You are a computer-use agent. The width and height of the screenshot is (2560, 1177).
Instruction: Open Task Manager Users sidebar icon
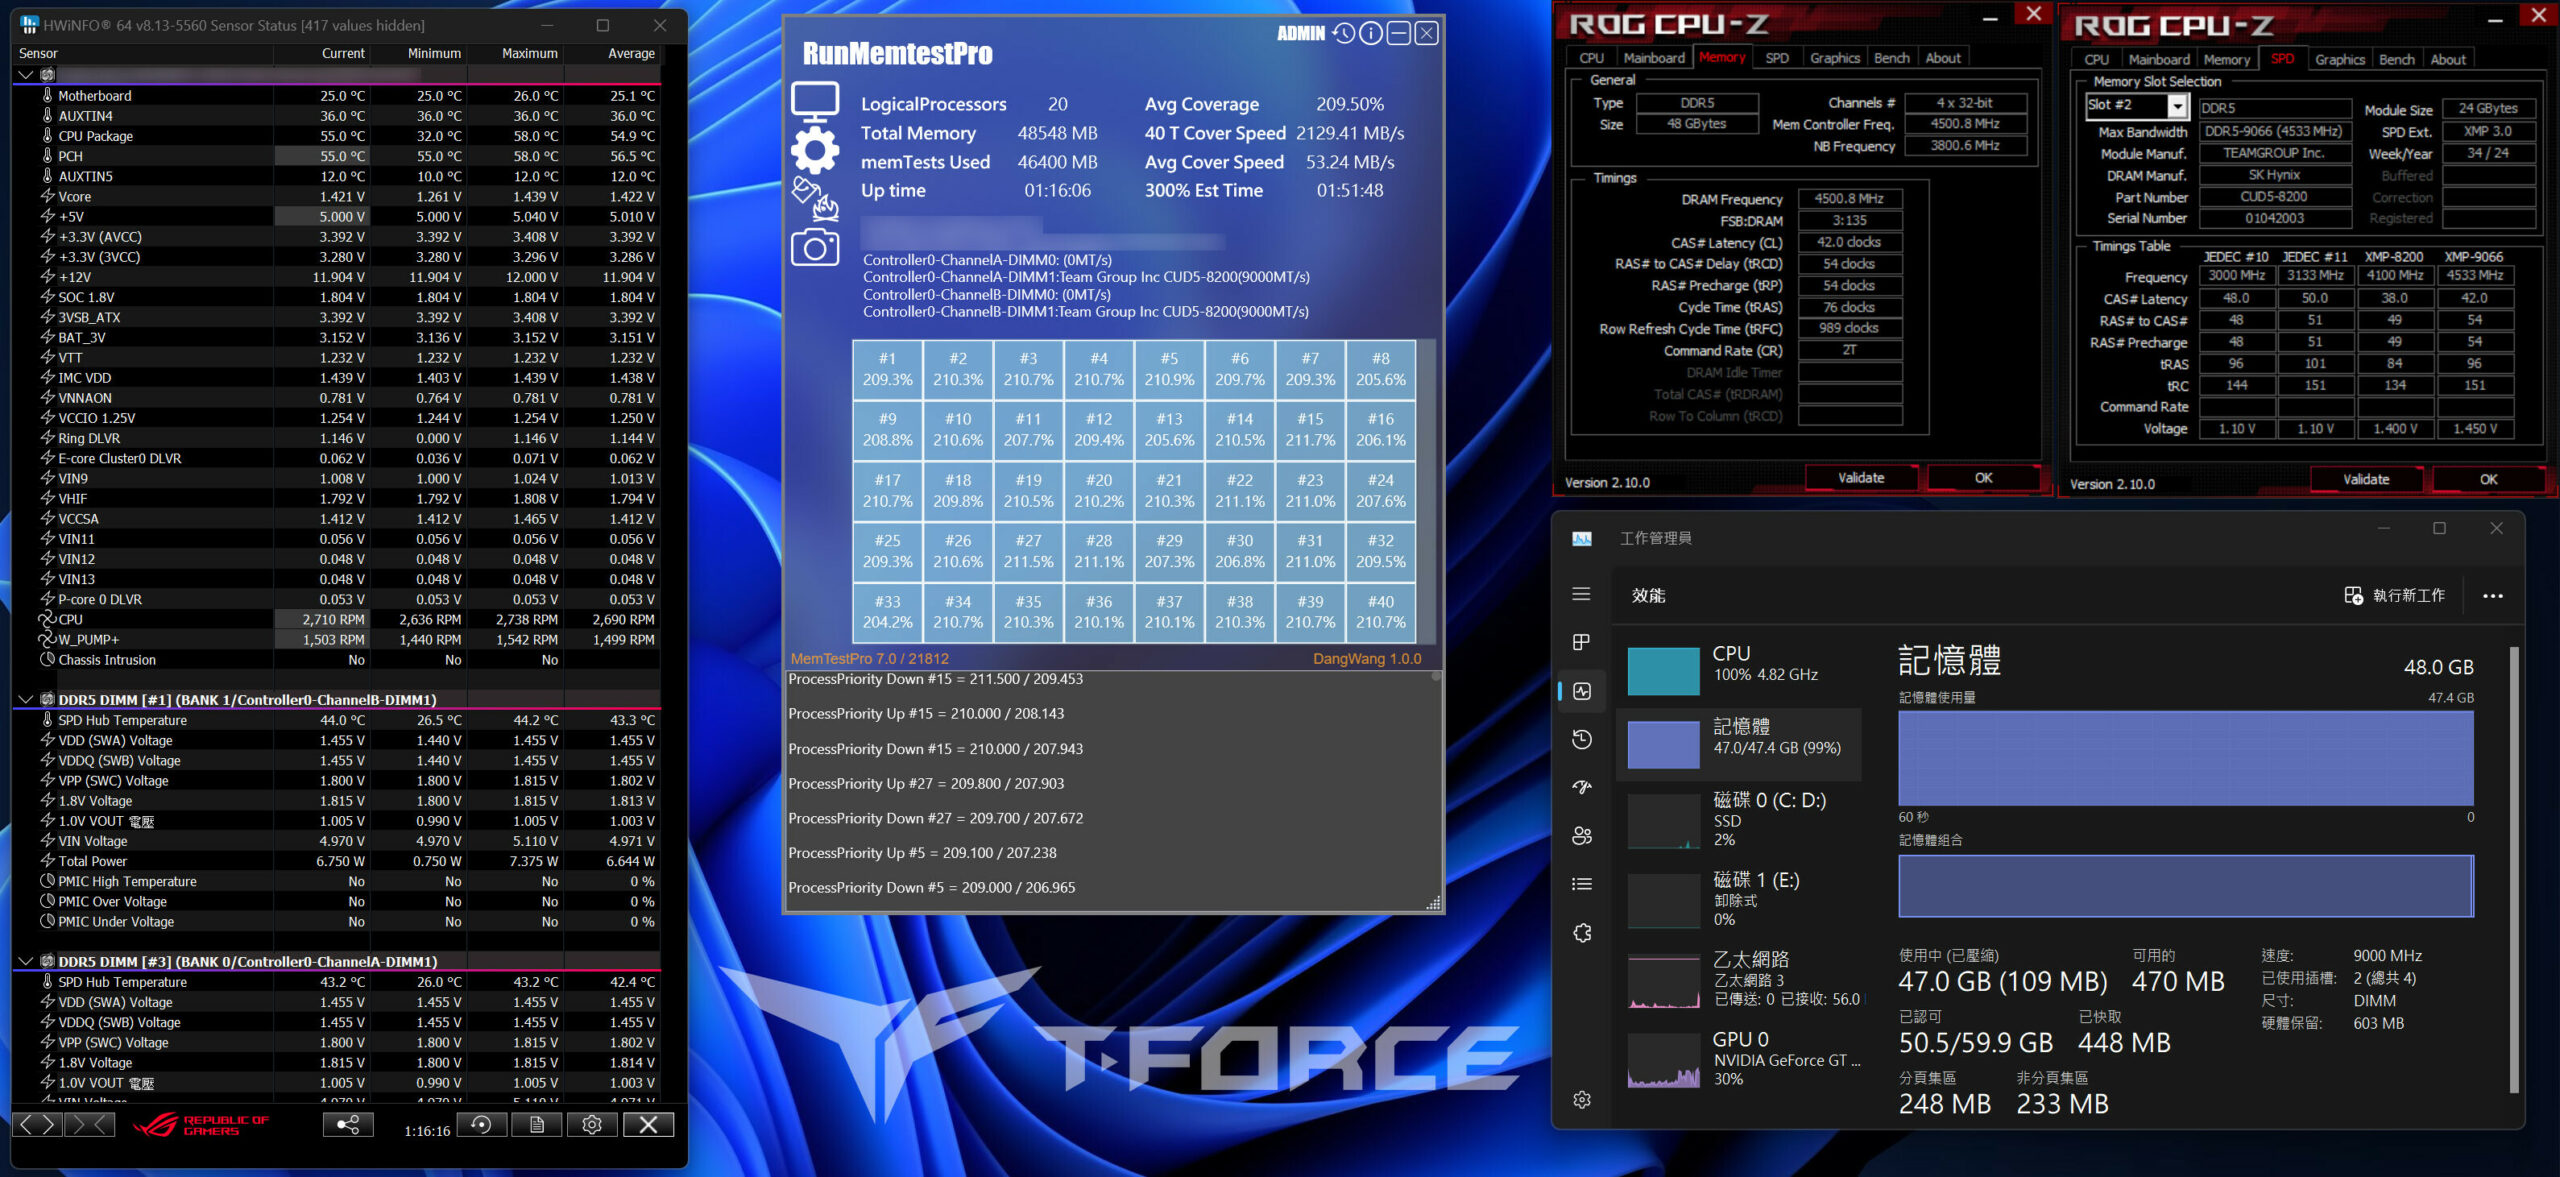(x=1582, y=836)
